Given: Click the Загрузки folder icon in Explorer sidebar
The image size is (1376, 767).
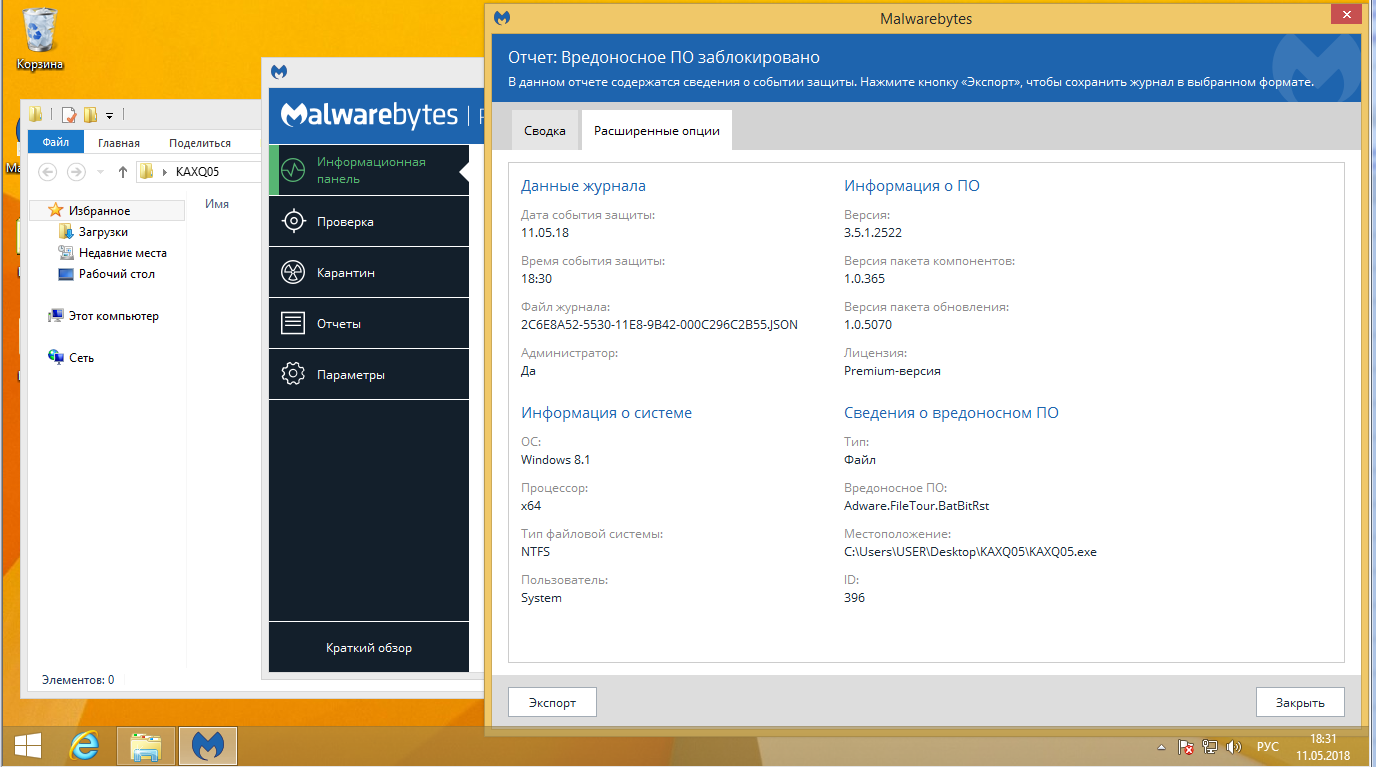Looking at the screenshot, I should 67,232.
